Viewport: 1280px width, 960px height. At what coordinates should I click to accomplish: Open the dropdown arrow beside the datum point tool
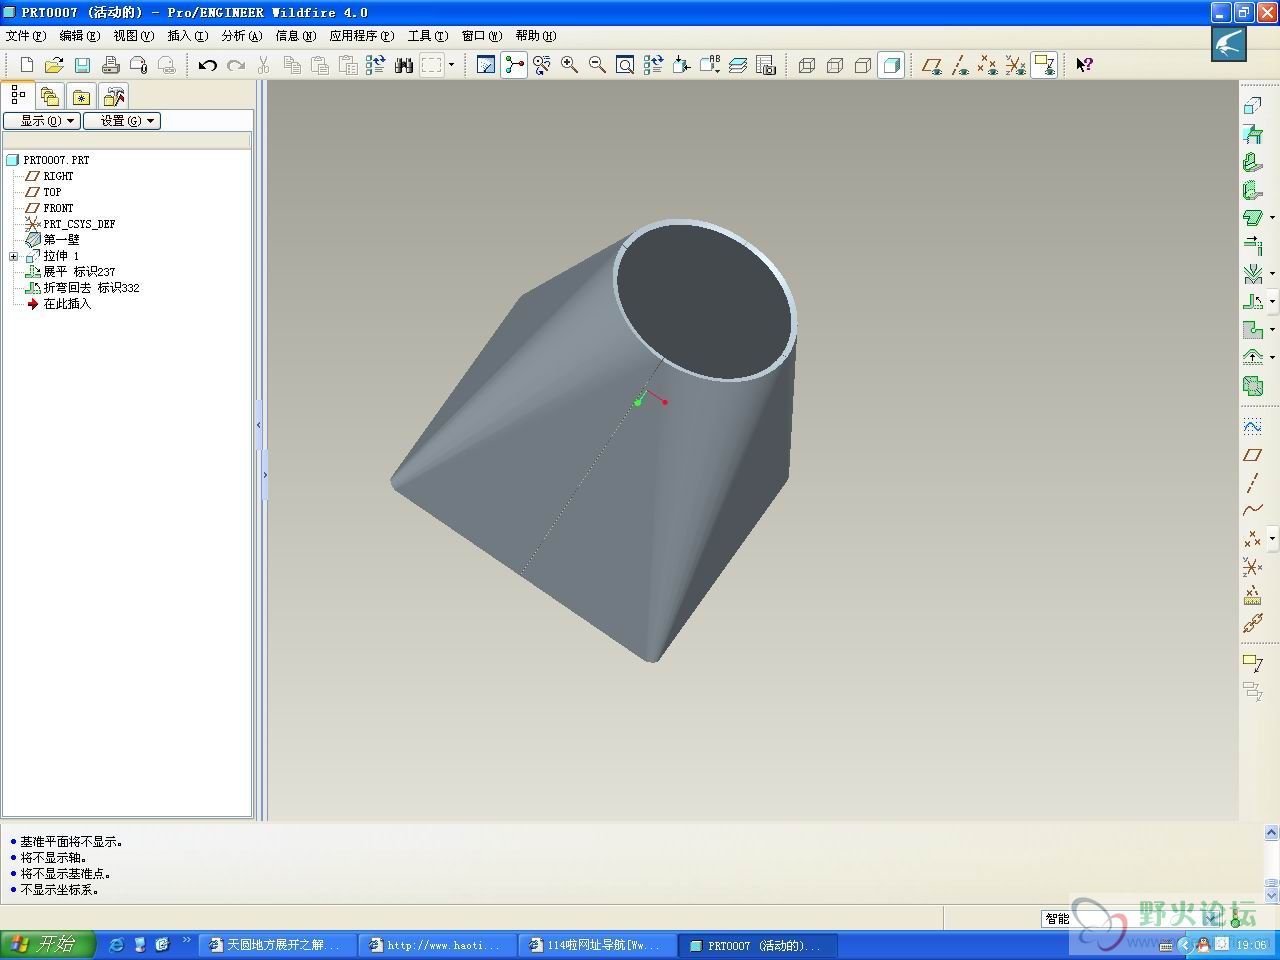coord(1272,539)
